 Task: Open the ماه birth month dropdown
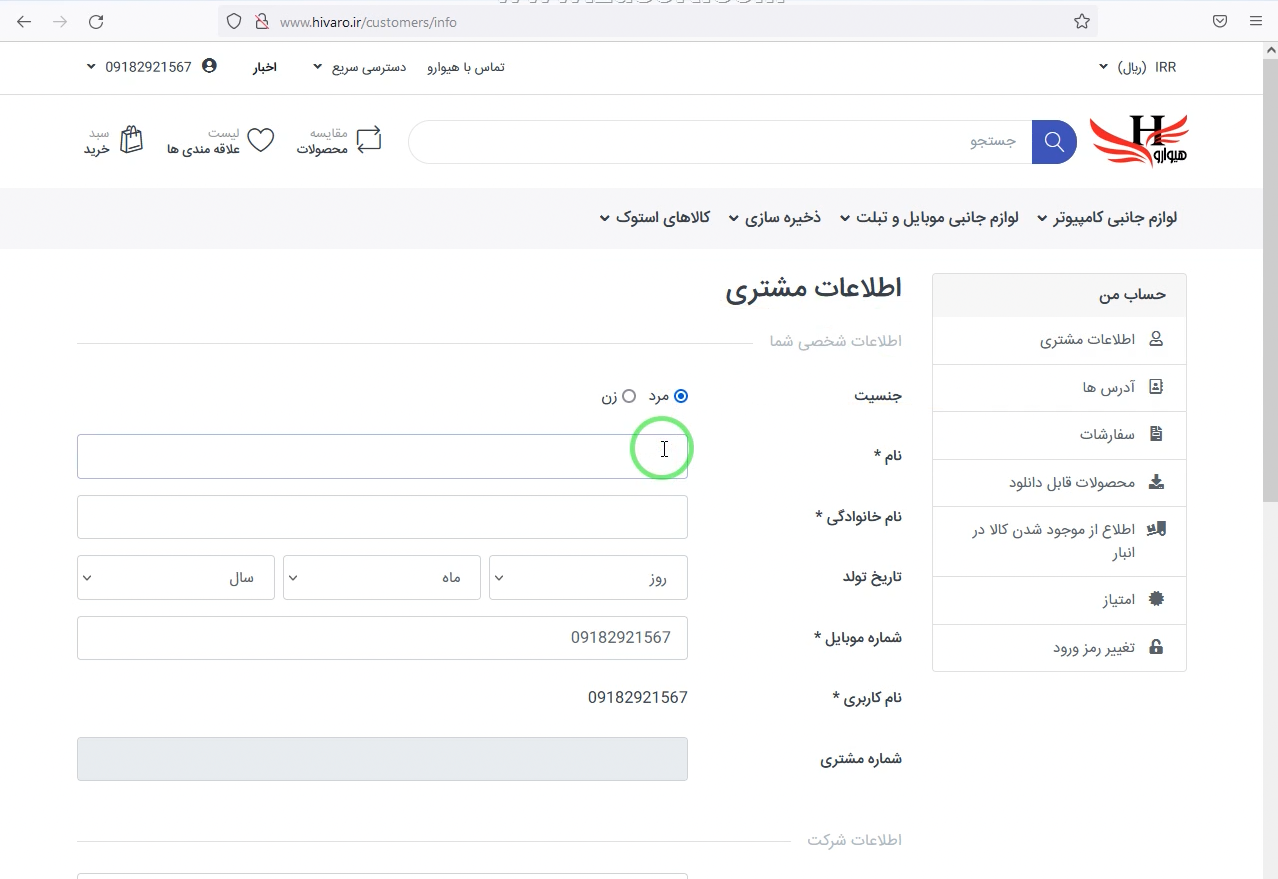pyautogui.click(x=381, y=578)
